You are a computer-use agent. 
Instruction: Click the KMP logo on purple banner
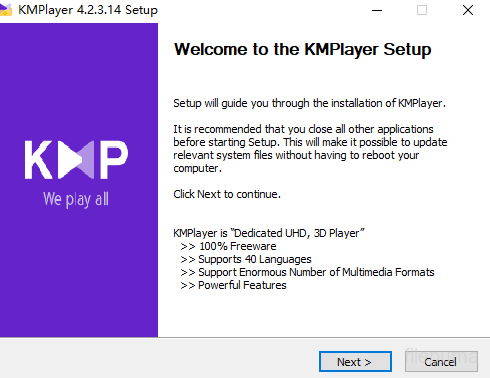[76, 160]
